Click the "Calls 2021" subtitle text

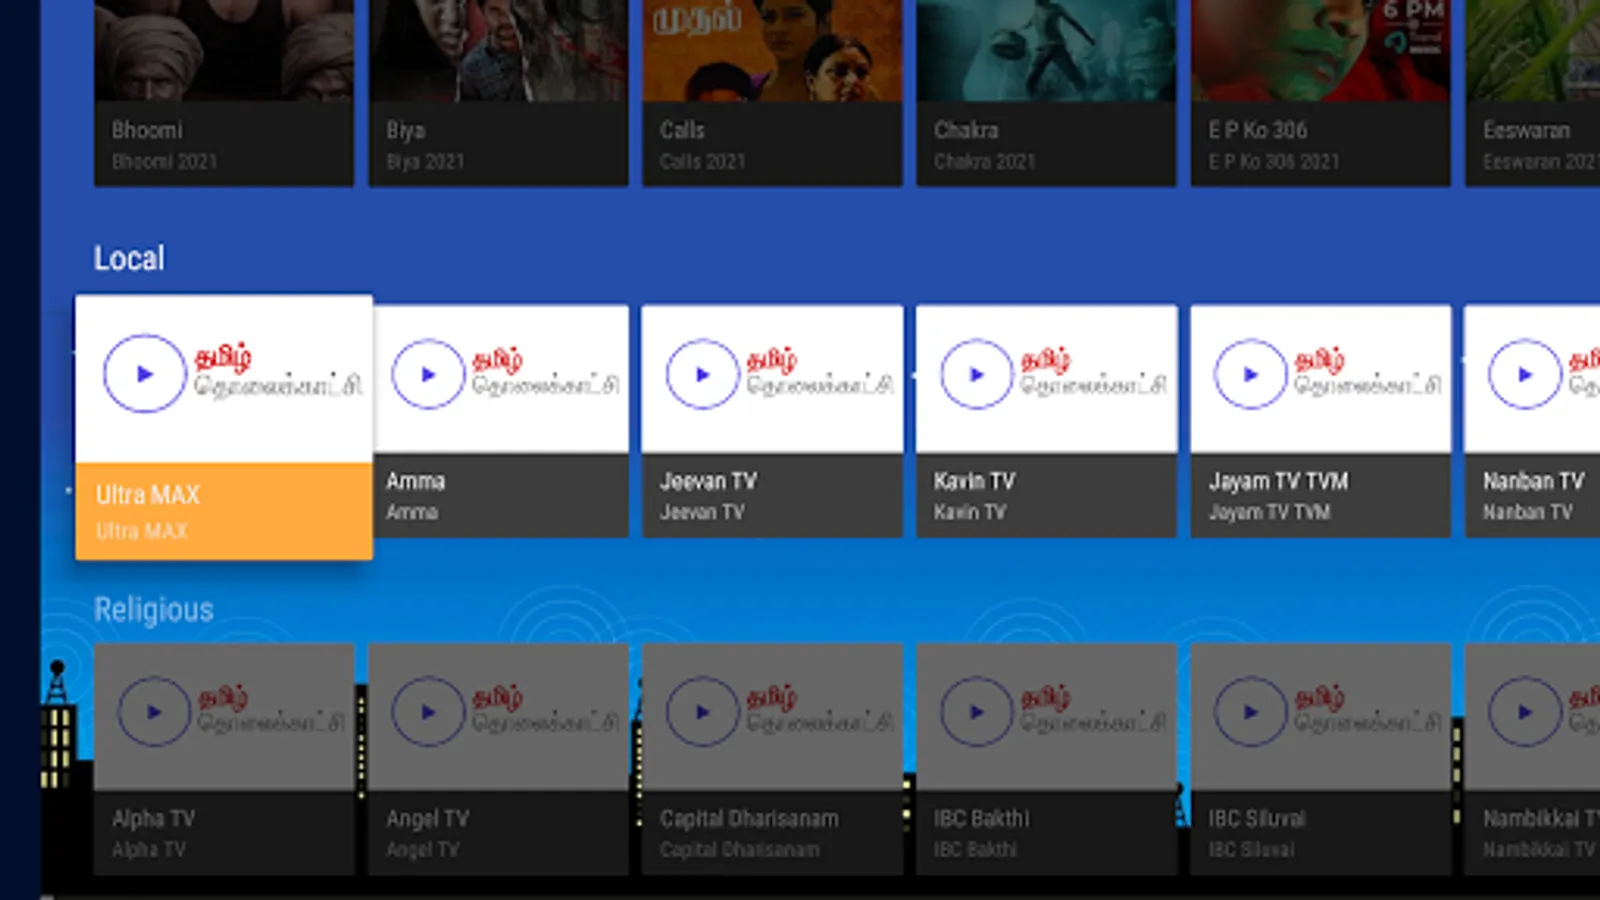coord(702,162)
